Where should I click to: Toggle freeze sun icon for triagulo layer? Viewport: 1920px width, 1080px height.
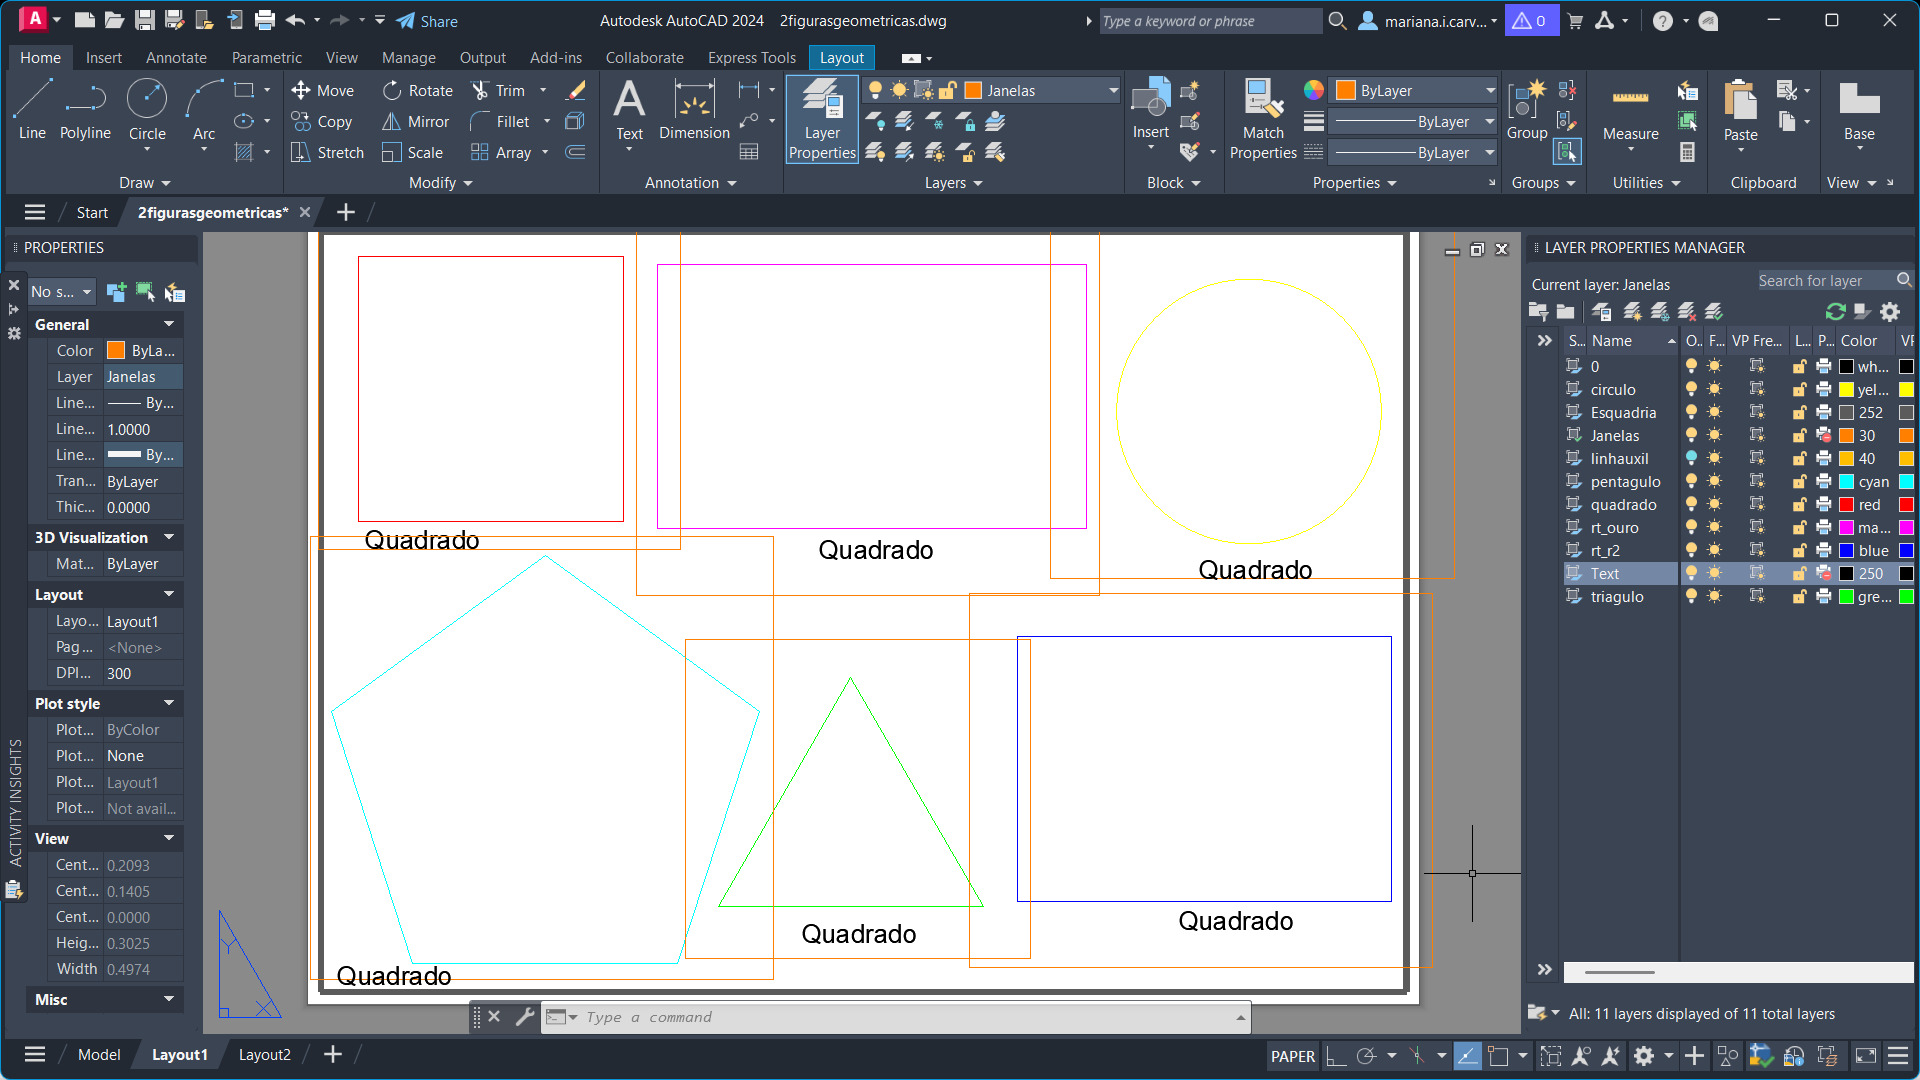1714,597
